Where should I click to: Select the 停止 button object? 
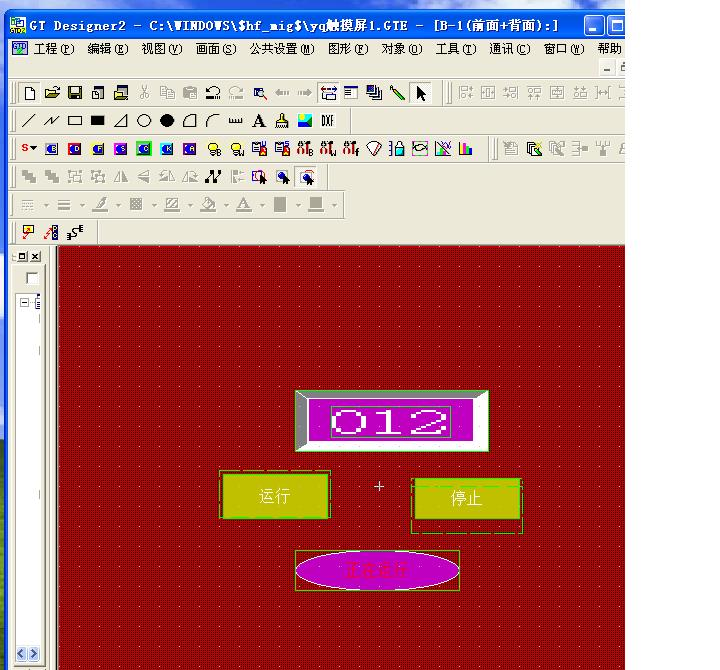pyautogui.click(x=467, y=499)
